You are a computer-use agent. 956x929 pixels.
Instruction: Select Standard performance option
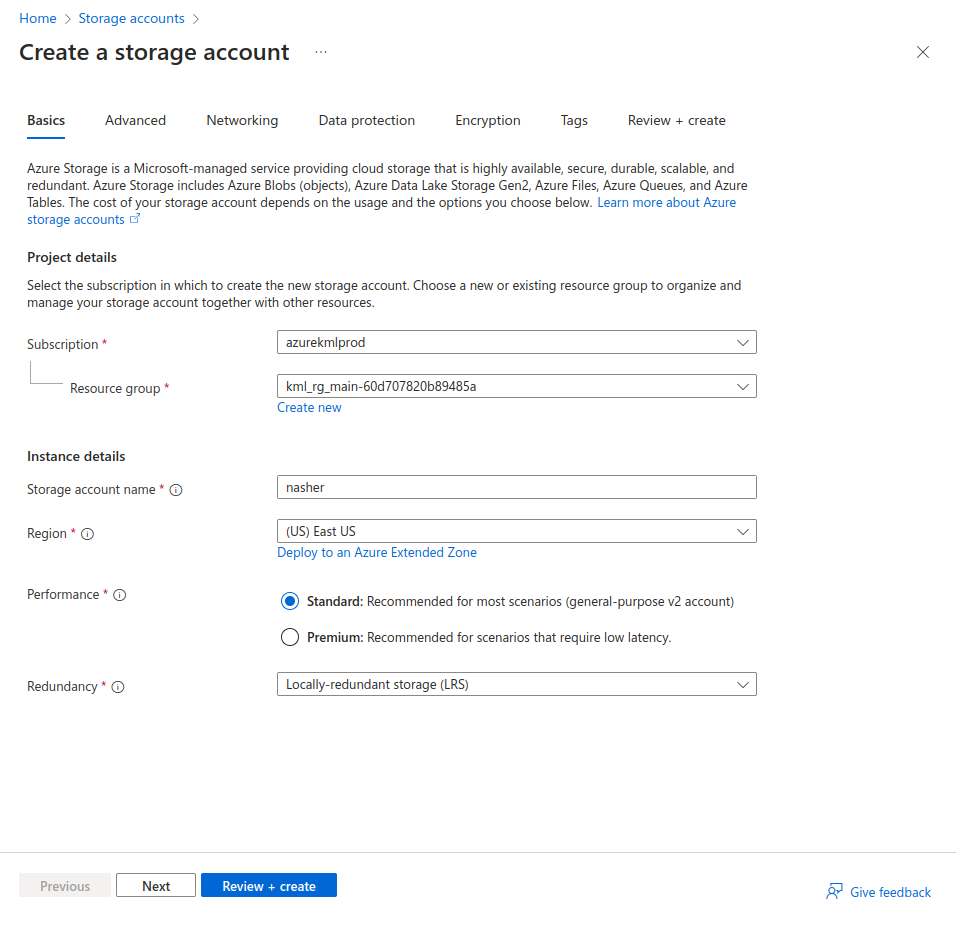[290, 601]
